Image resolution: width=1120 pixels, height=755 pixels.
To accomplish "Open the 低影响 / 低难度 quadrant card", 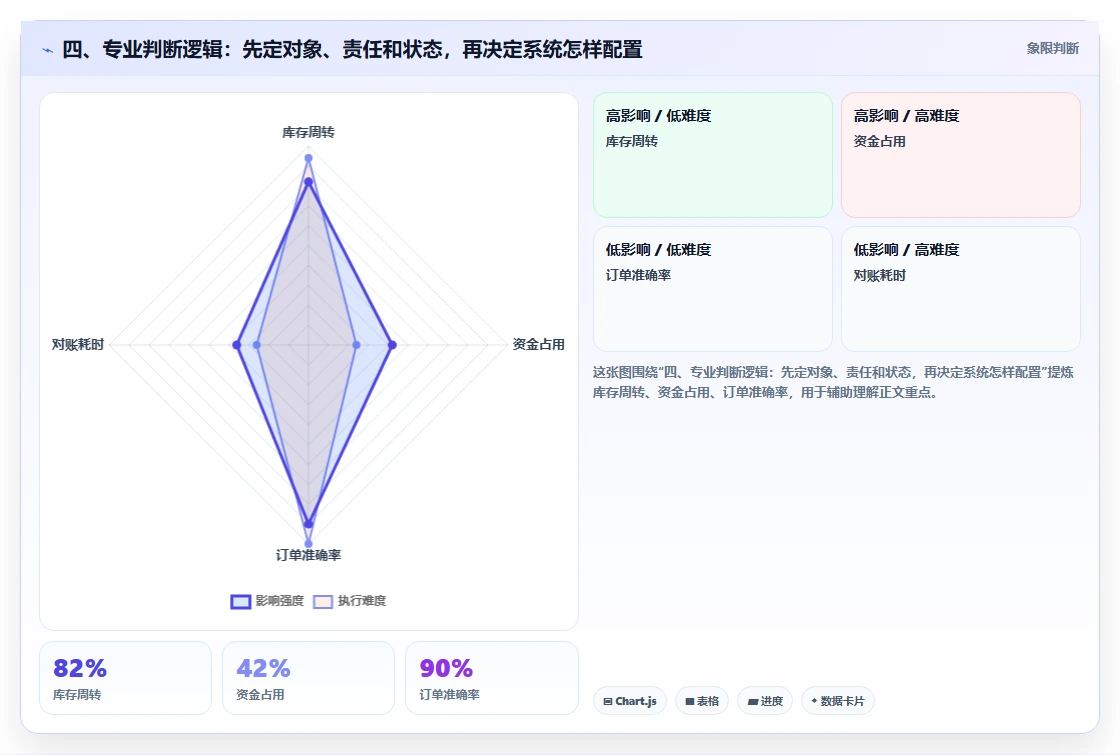I will pyautogui.click(x=713, y=289).
